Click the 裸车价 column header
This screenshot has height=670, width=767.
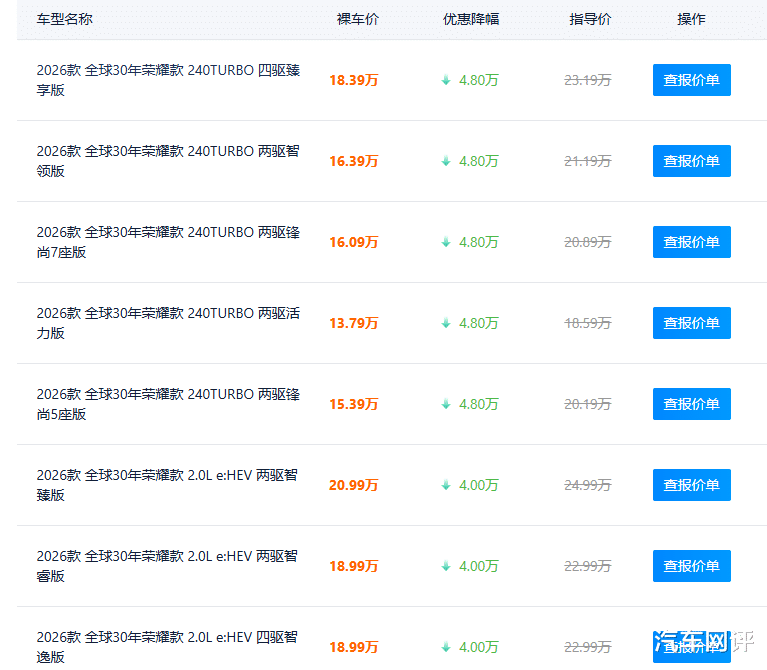(358, 19)
